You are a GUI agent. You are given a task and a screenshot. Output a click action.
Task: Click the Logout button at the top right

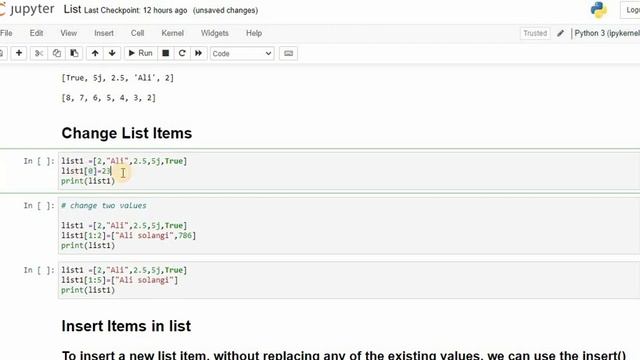[x=631, y=10]
